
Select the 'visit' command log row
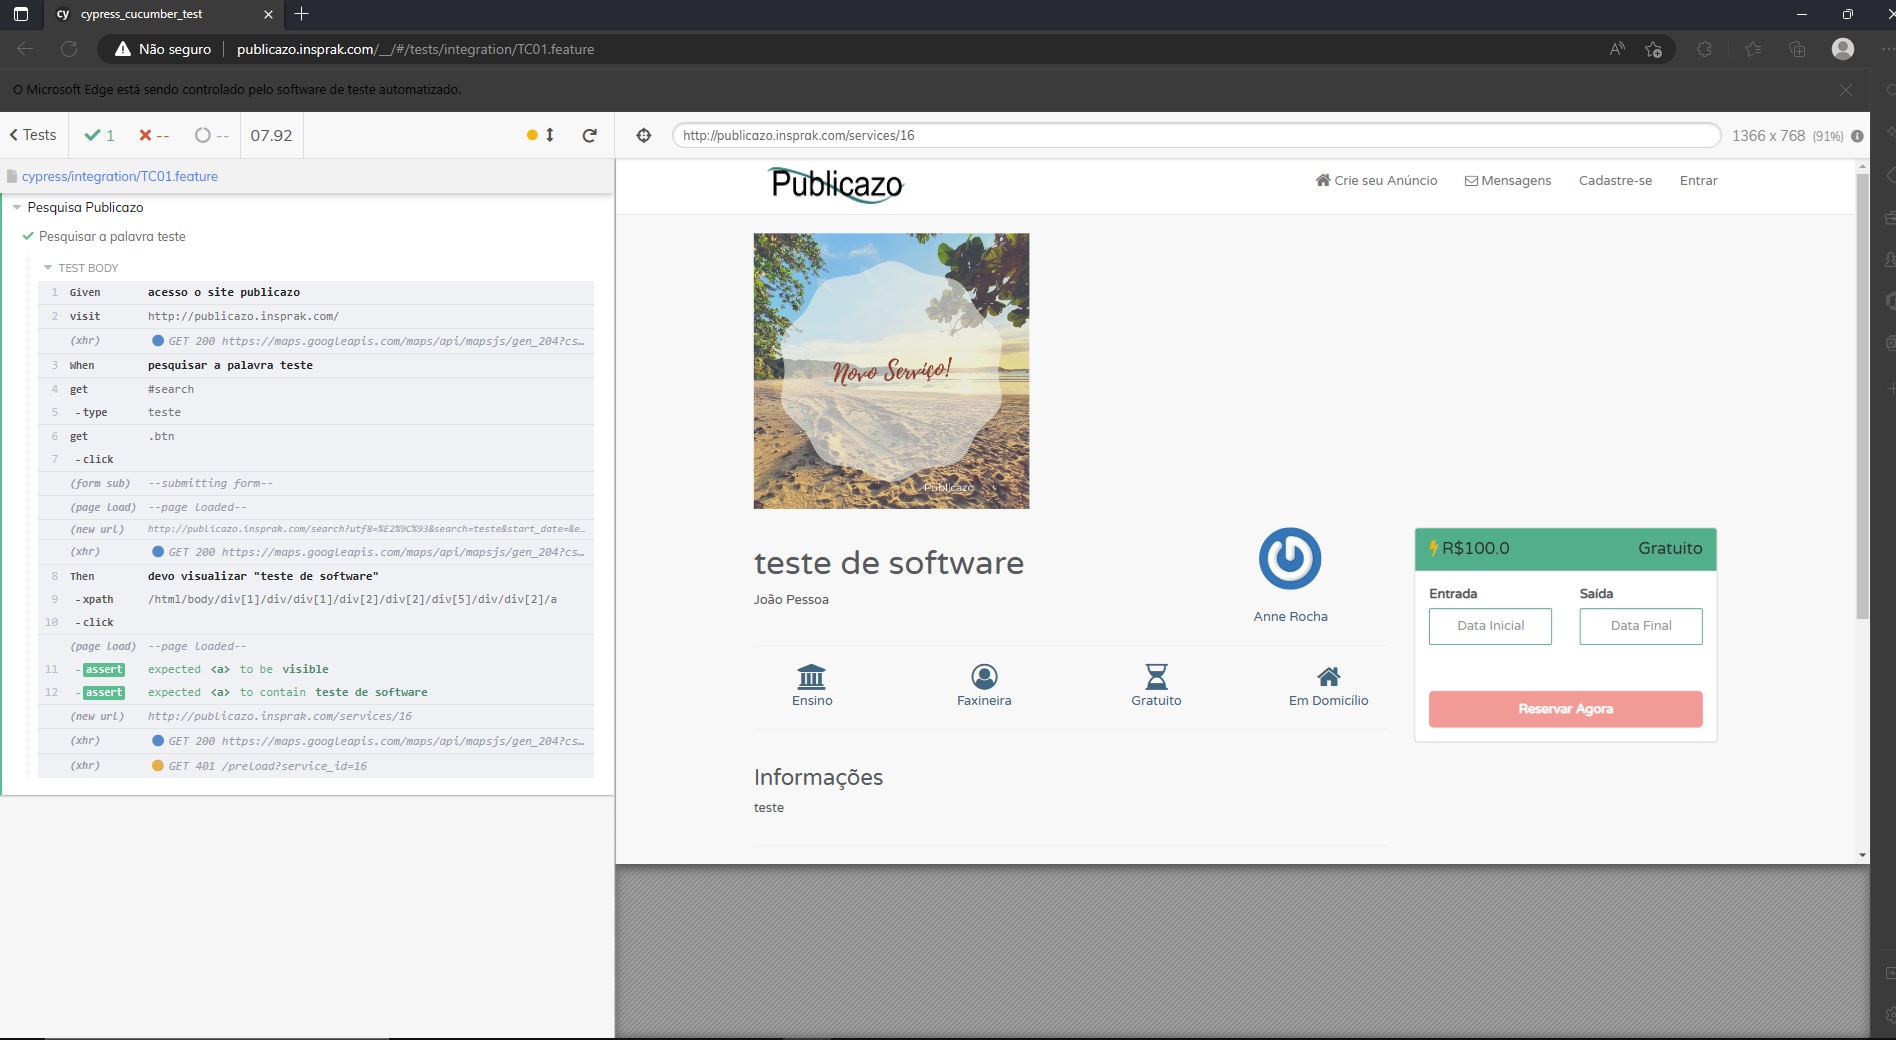click(316, 316)
